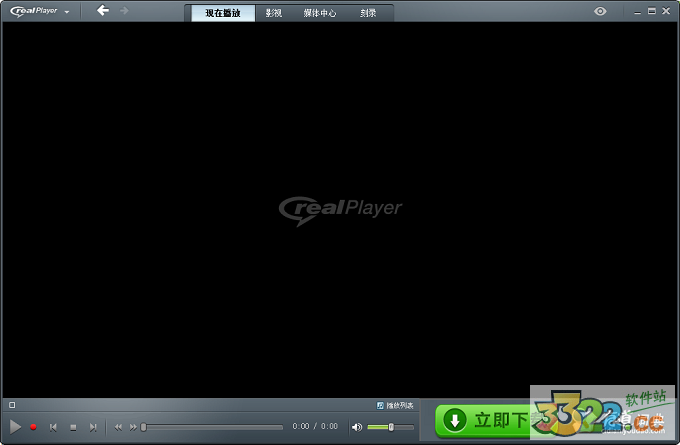Adjust the volume slider

(x=390, y=427)
